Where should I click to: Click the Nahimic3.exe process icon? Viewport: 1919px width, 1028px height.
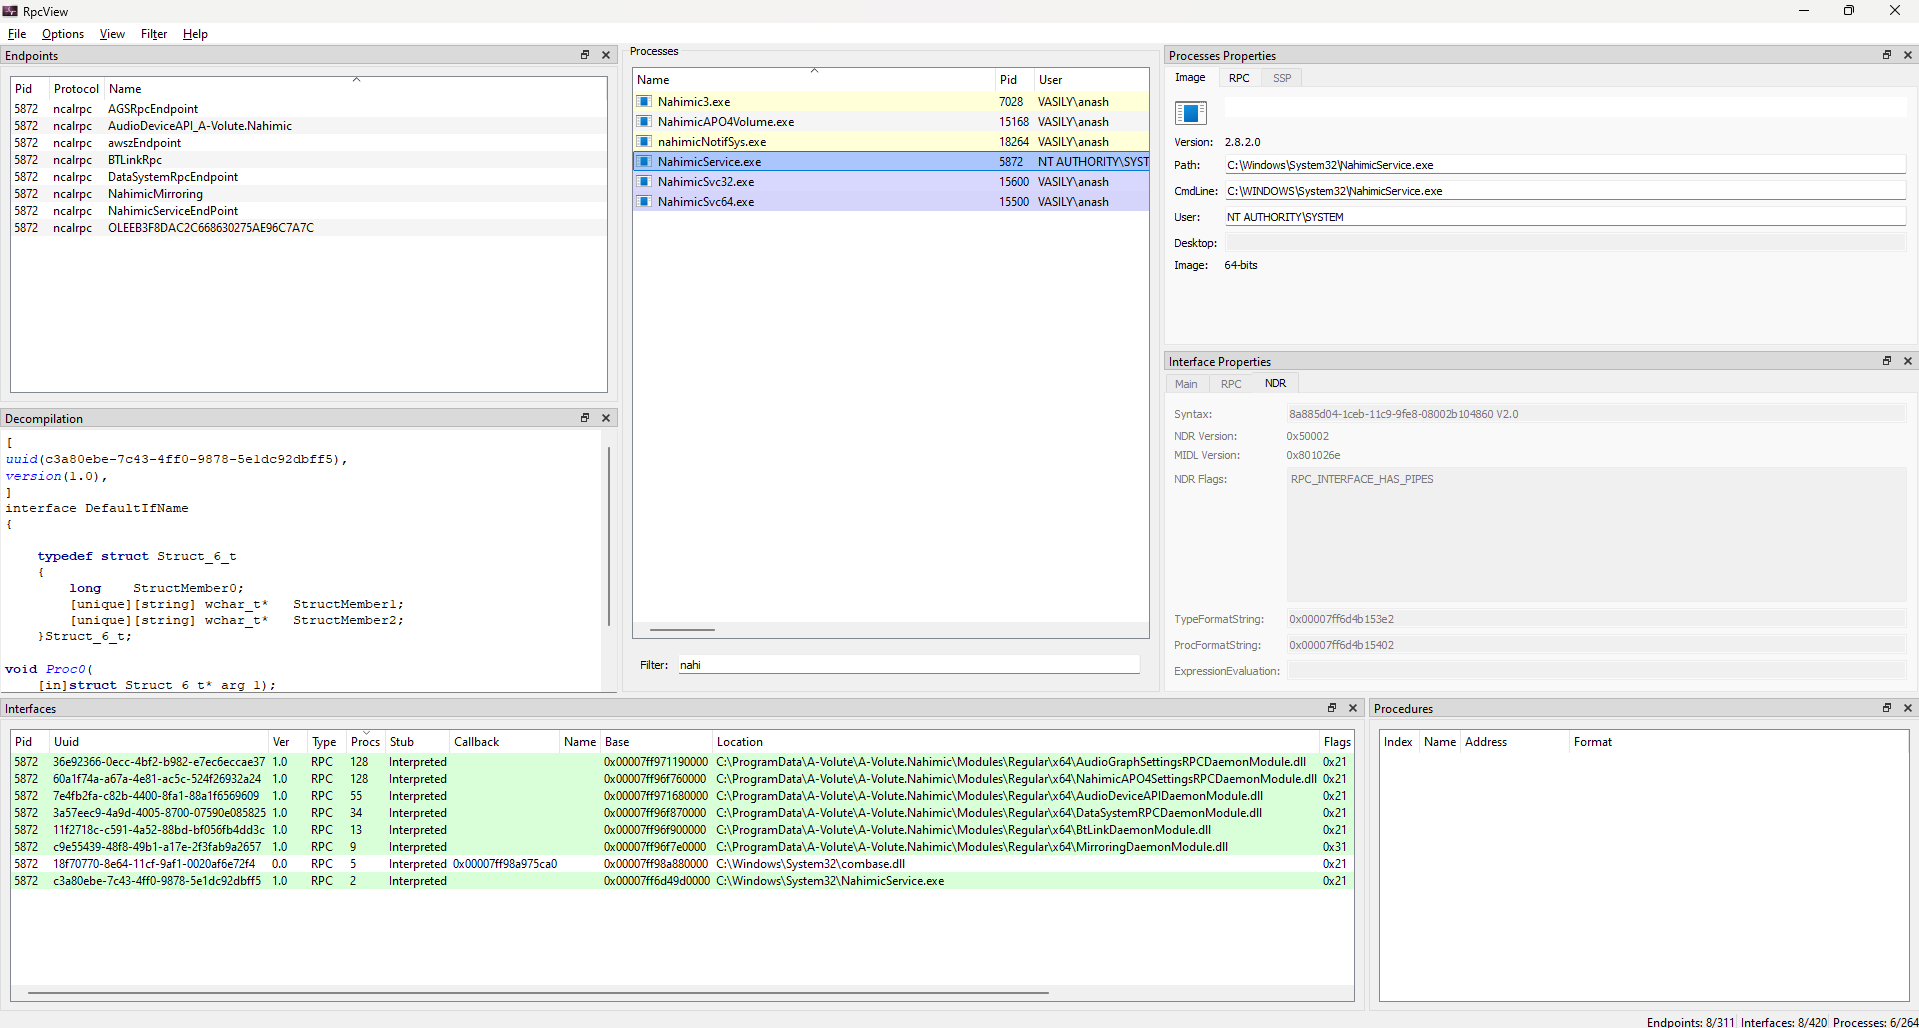[645, 102]
